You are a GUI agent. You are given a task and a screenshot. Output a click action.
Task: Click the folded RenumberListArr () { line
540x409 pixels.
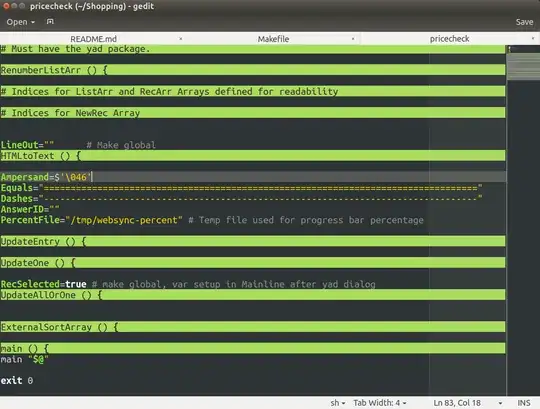point(253,70)
